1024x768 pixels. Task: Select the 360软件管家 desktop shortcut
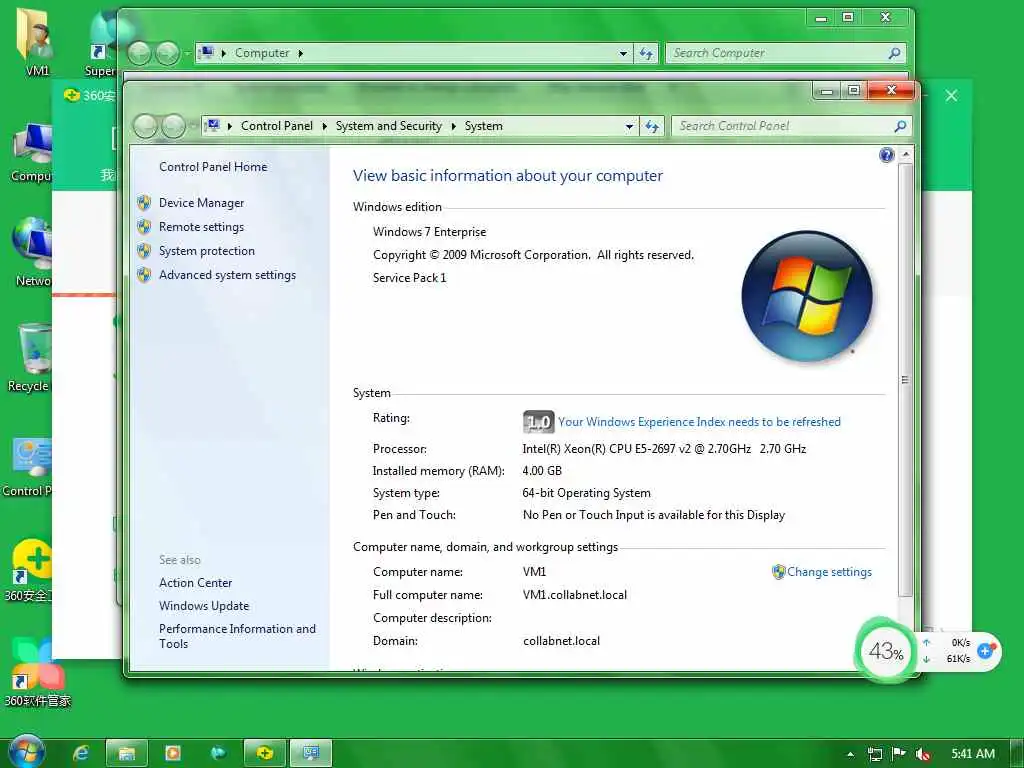click(37, 673)
